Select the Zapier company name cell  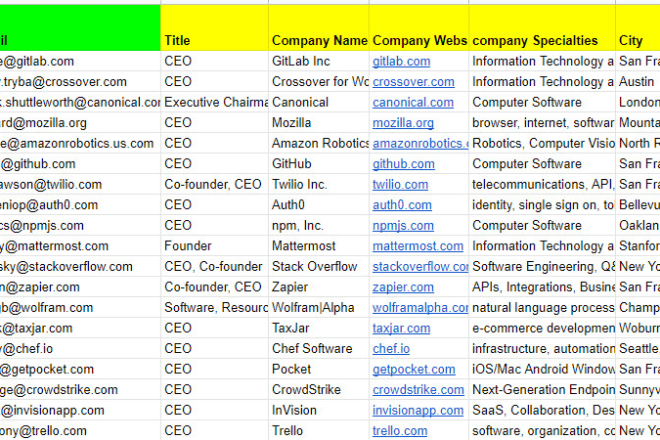[319, 287]
